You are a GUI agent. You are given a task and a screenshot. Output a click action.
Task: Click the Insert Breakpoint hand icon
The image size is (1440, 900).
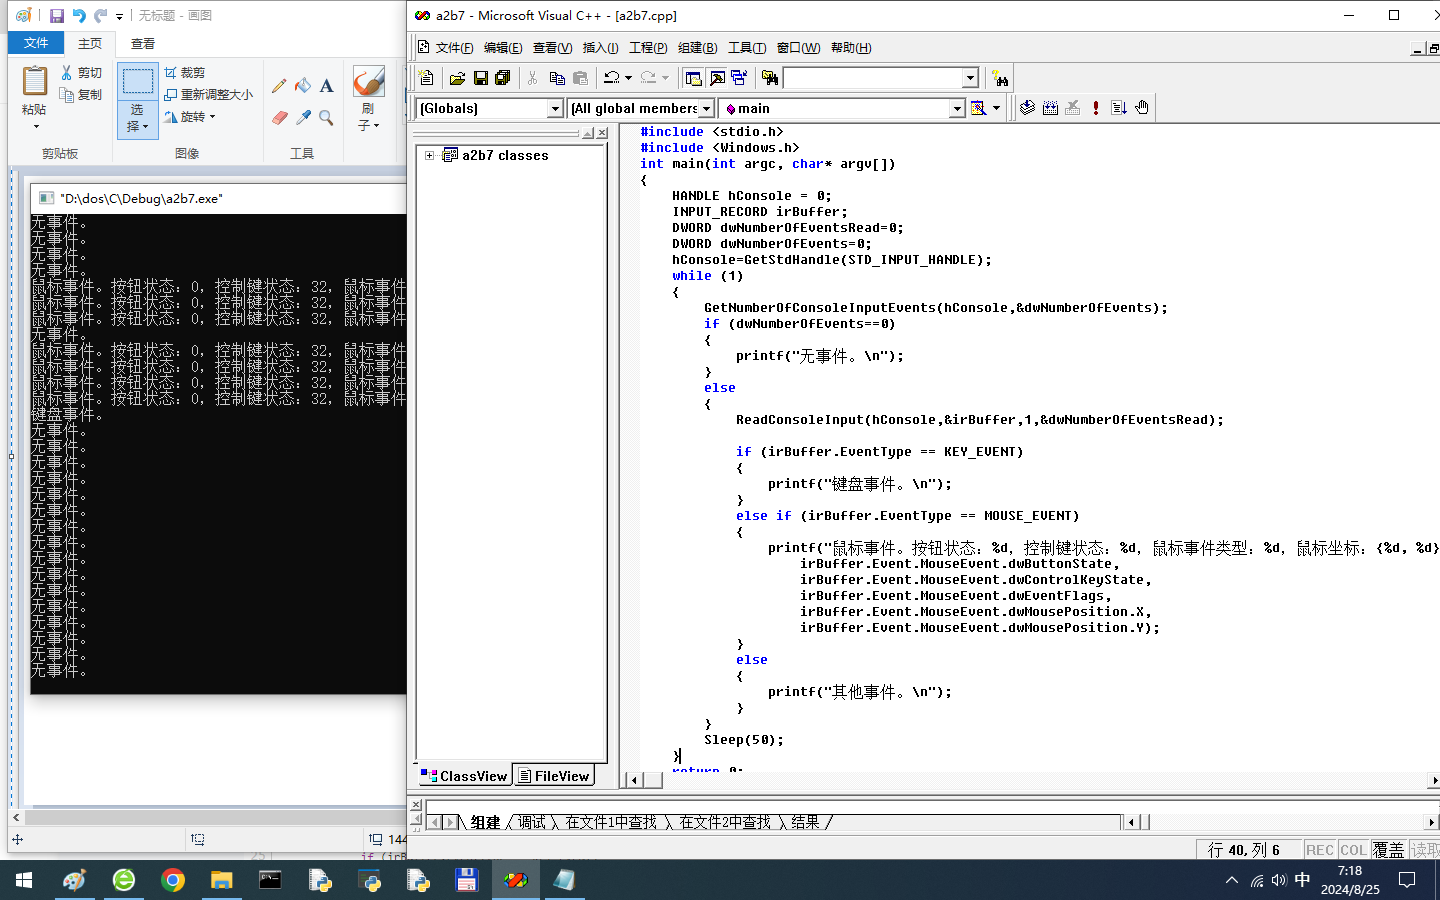1142,108
